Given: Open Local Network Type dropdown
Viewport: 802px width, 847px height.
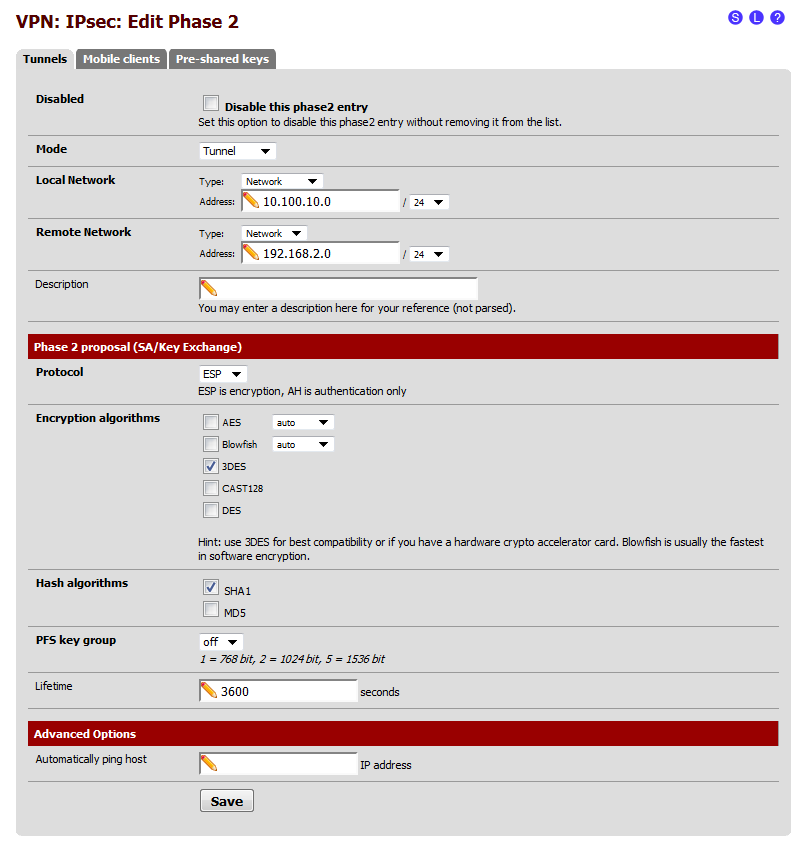Looking at the screenshot, I should [282, 182].
